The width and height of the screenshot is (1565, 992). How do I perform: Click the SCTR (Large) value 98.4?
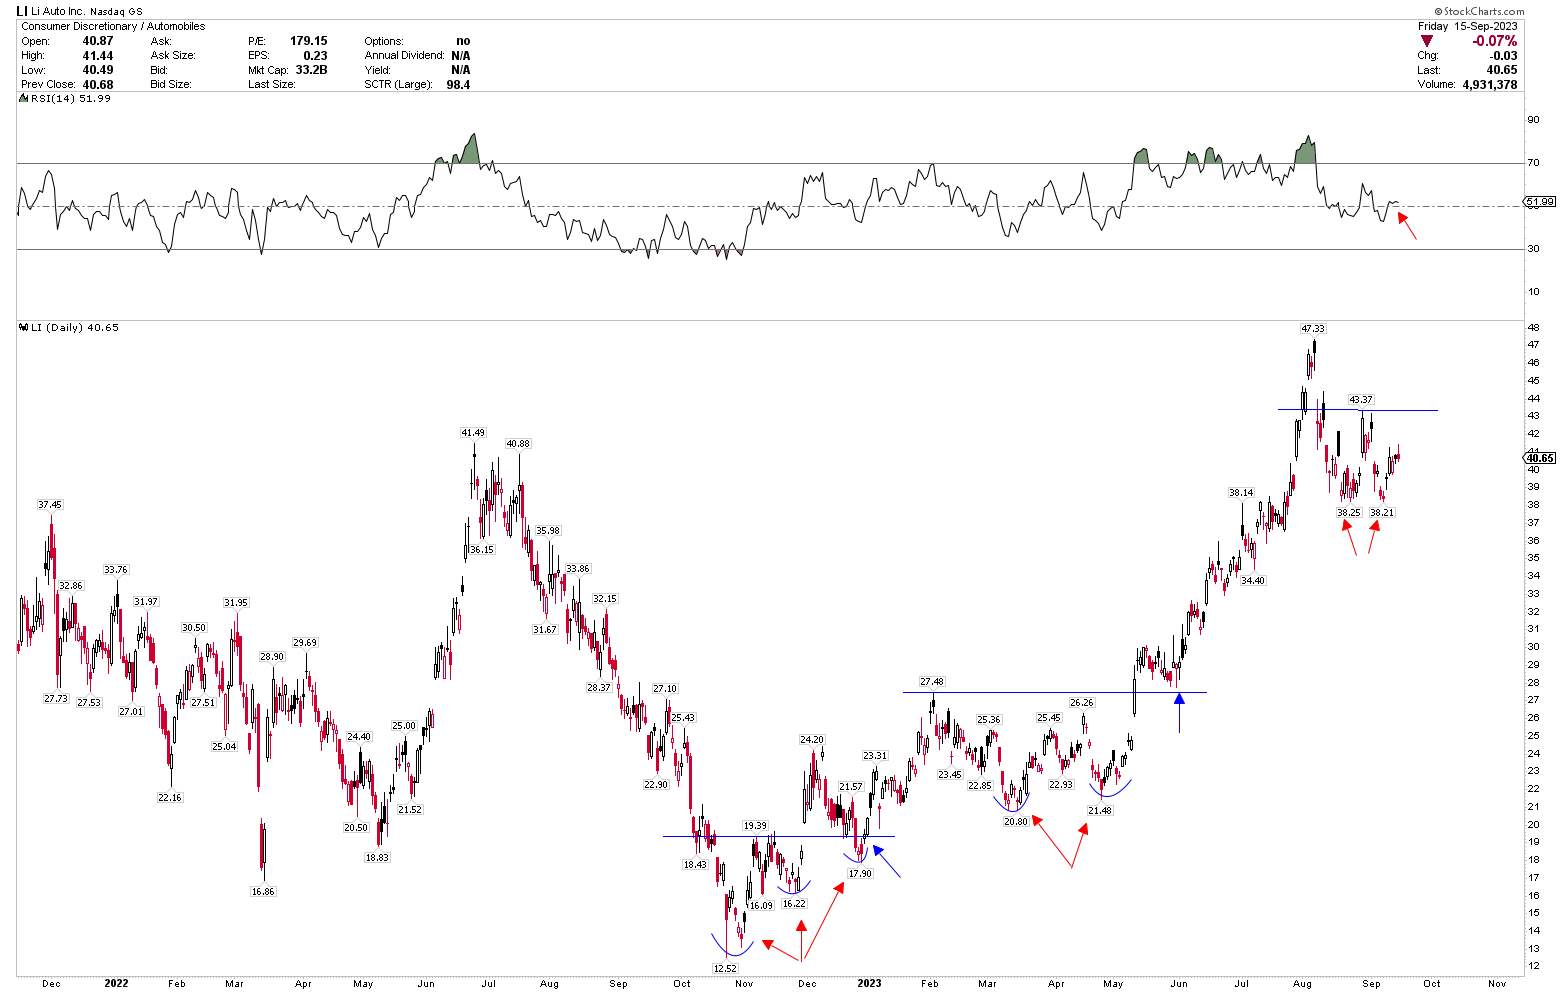point(458,85)
